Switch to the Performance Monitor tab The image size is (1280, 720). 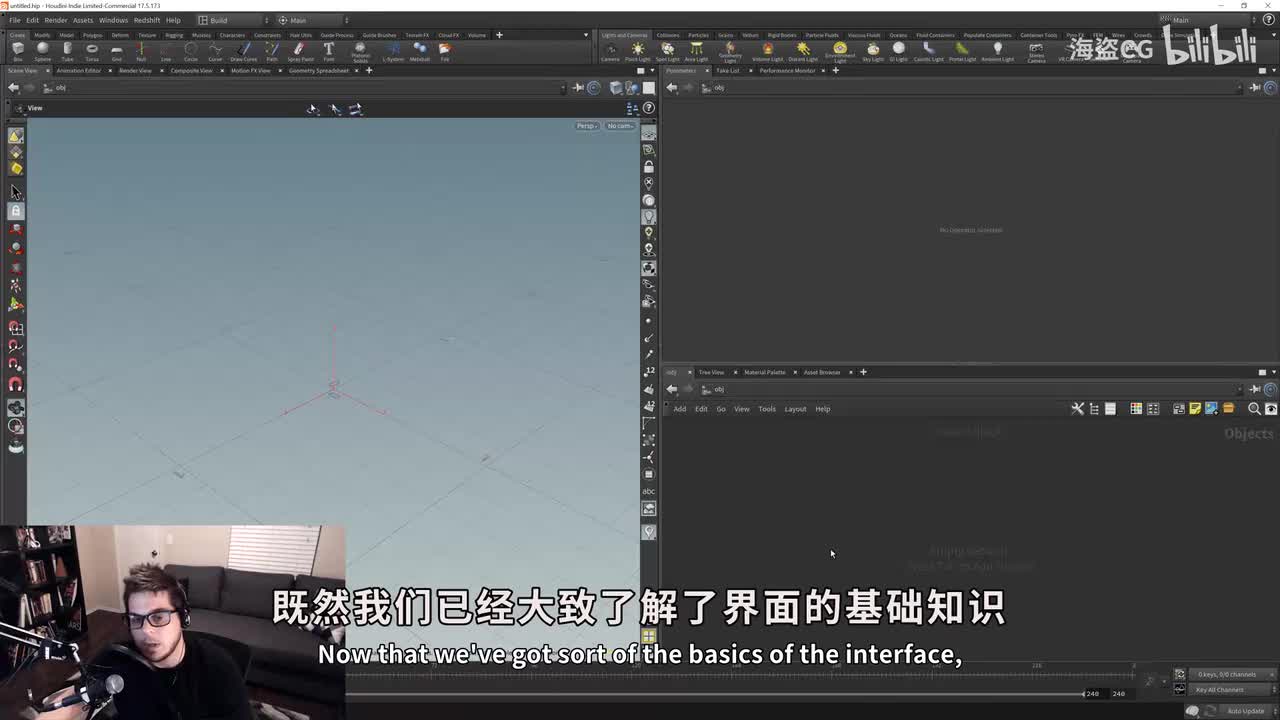tap(788, 70)
